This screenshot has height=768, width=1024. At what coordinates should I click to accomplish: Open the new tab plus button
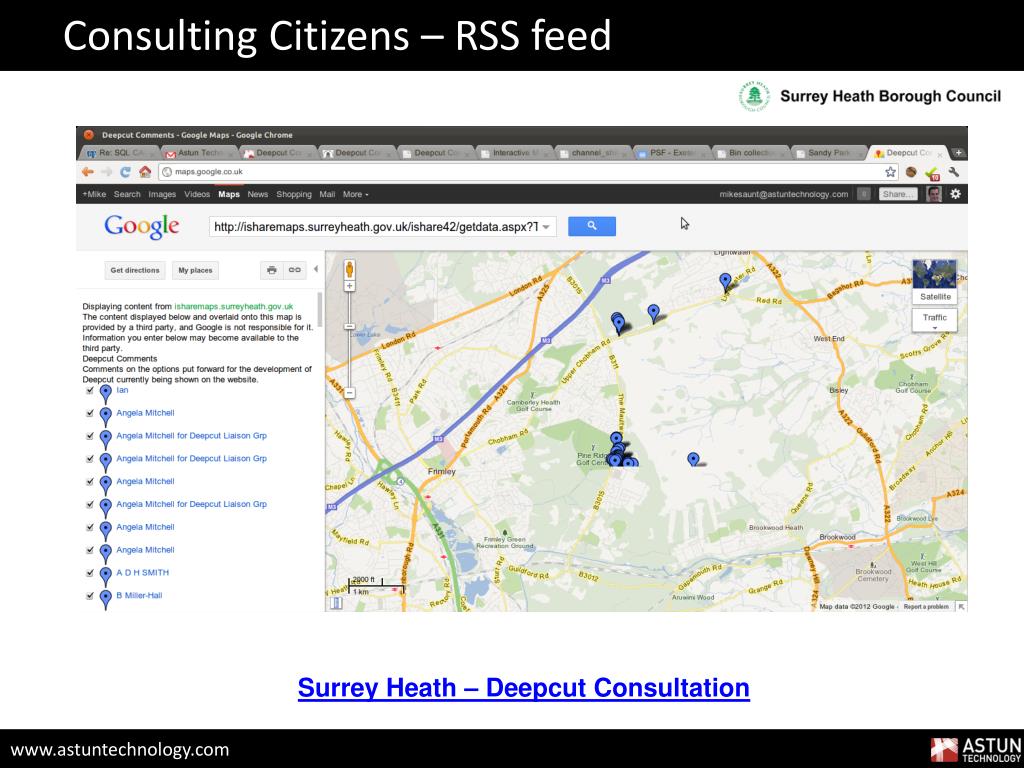click(958, 153)
